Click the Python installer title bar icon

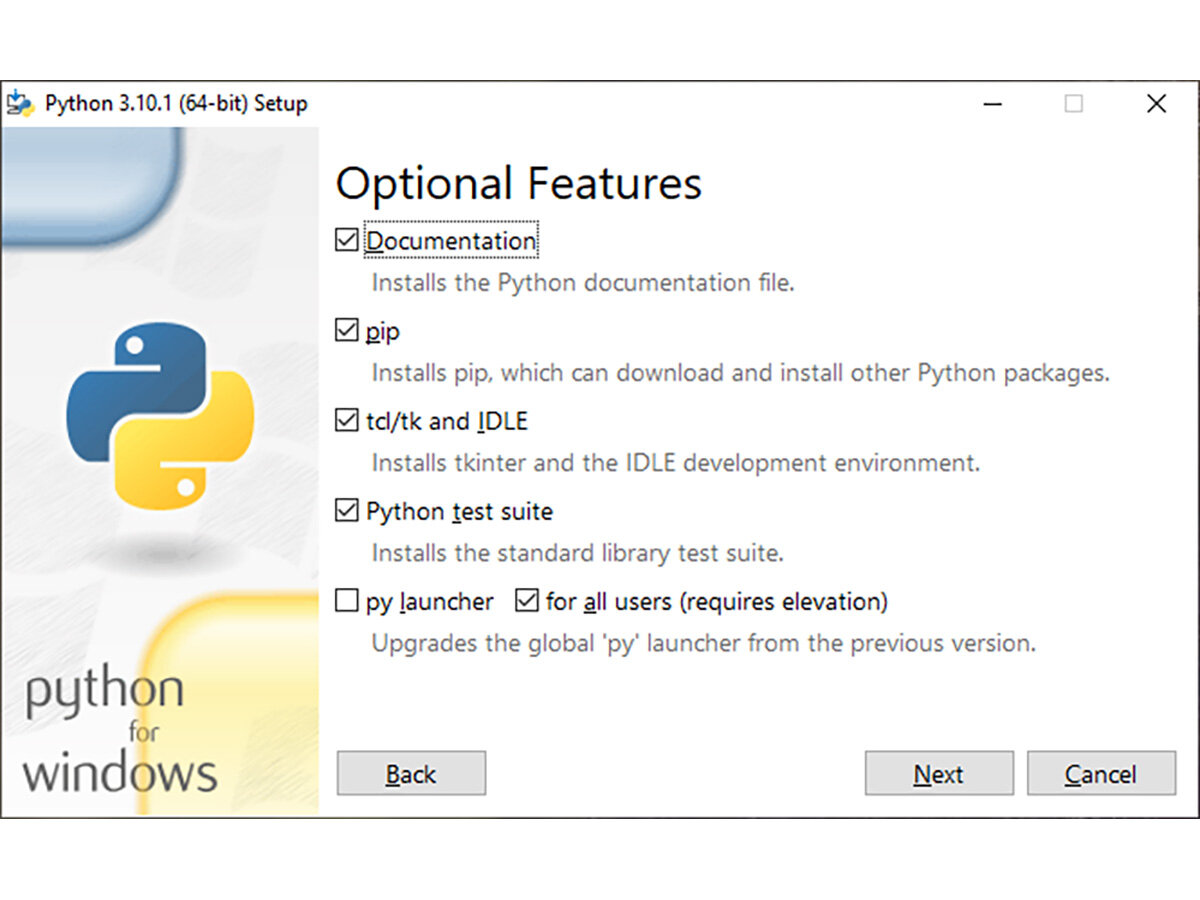click(20, 103)
